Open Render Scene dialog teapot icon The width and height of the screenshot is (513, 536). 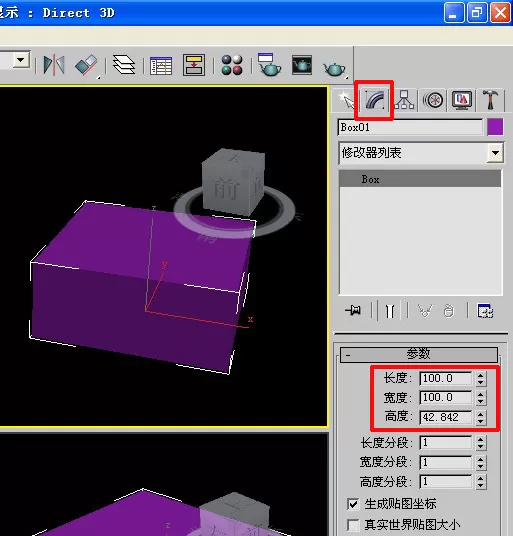tap(269, 65)
